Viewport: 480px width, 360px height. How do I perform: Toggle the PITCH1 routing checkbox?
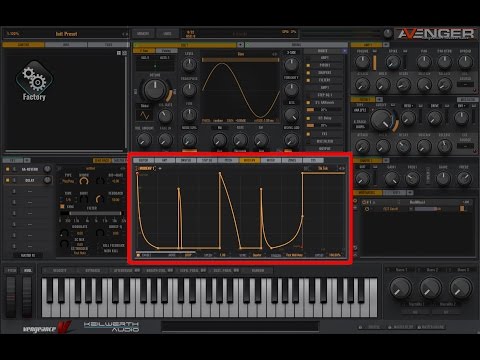pyautogui.click(x=308, y=65)
